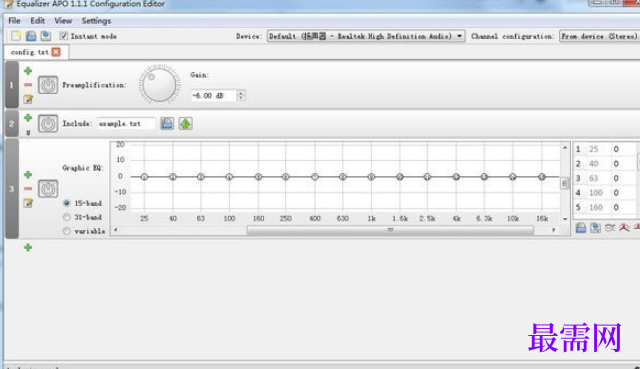The image size is (640, 369).
Task: Click the 25 Hz band handle on the EQ graph
Action: tap(144, 177)
